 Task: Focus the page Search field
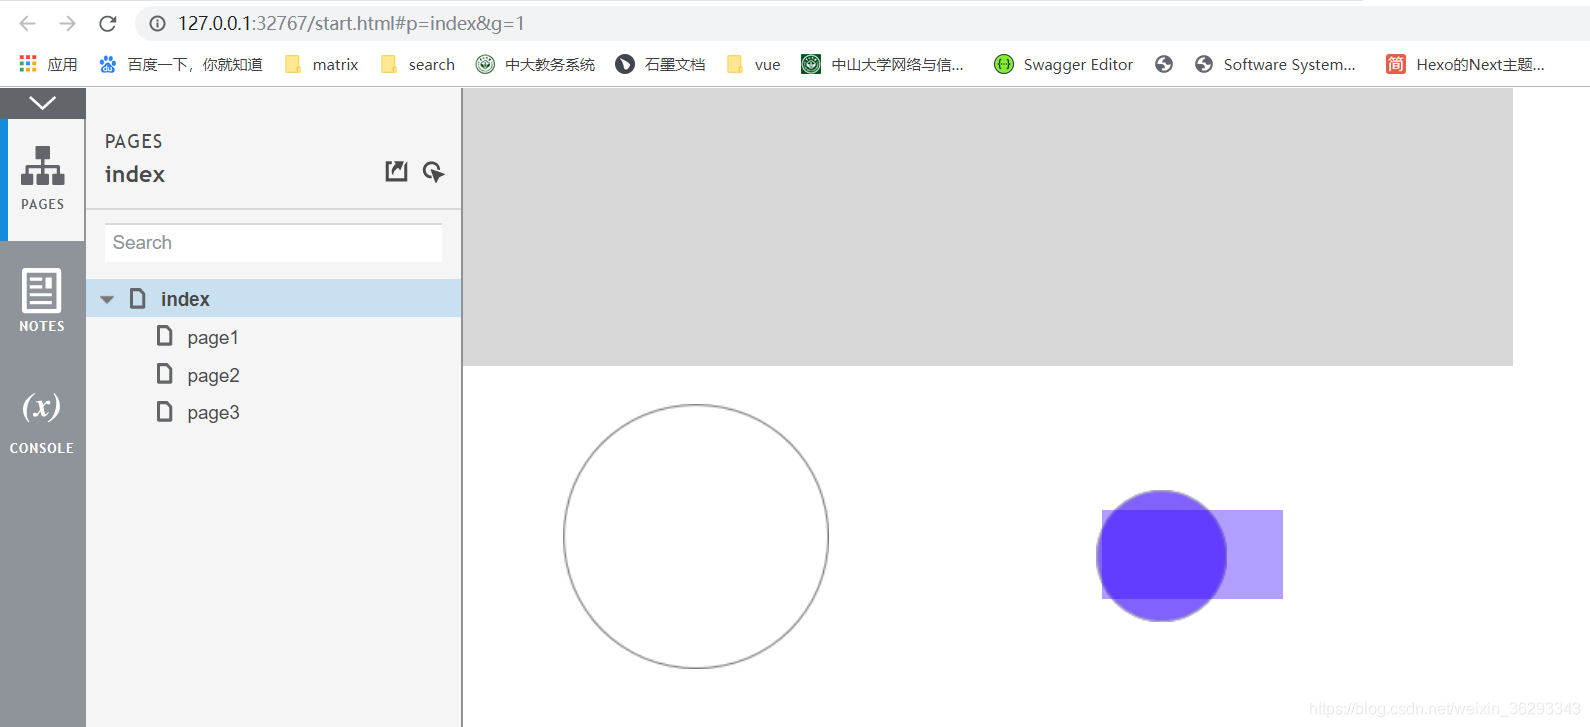tap(273, 243)
